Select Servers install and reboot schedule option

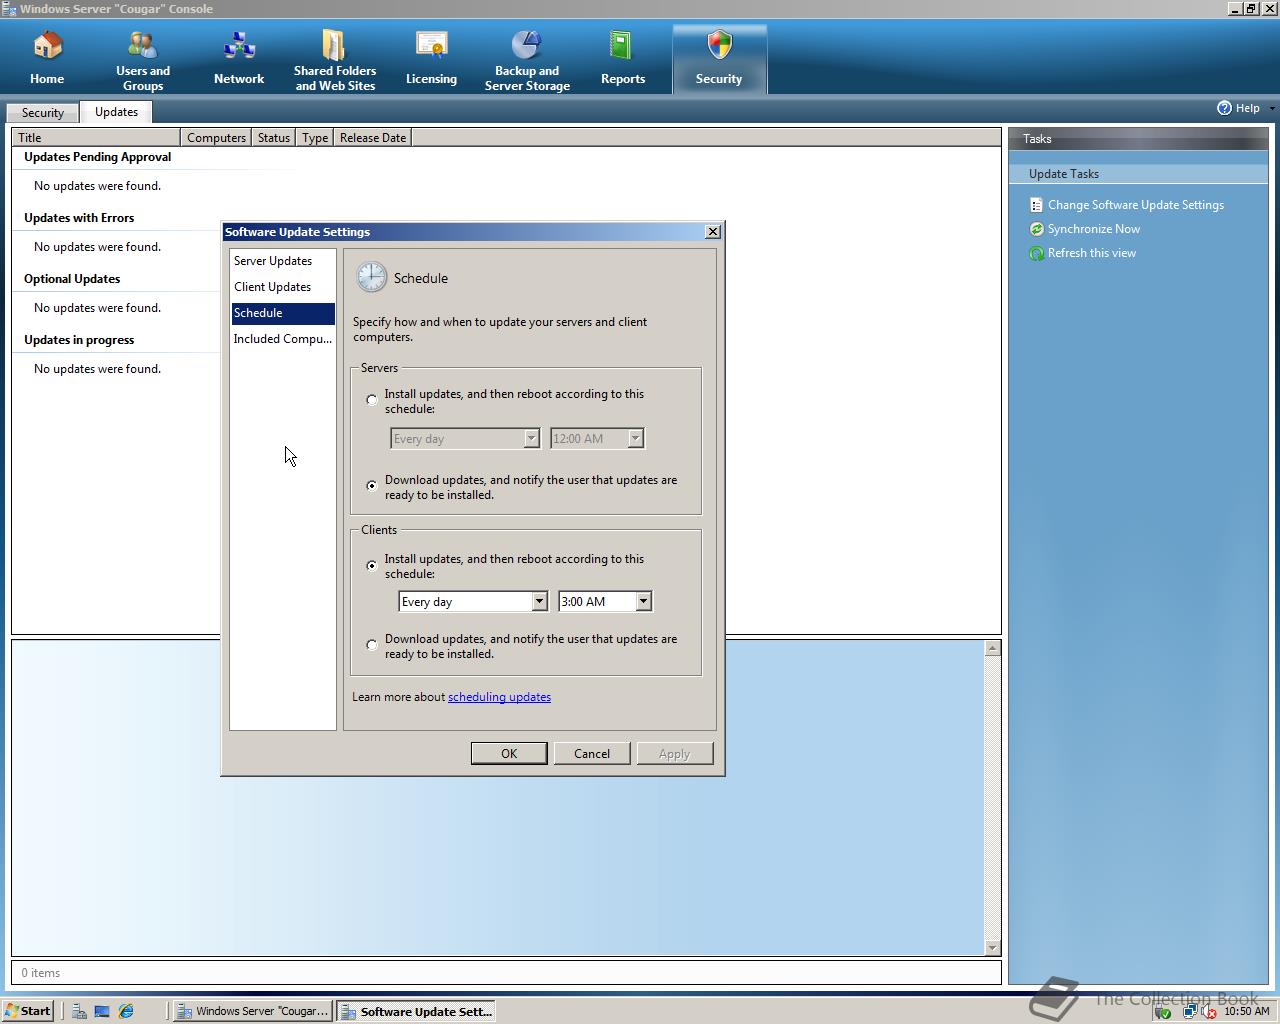[372, 400]
